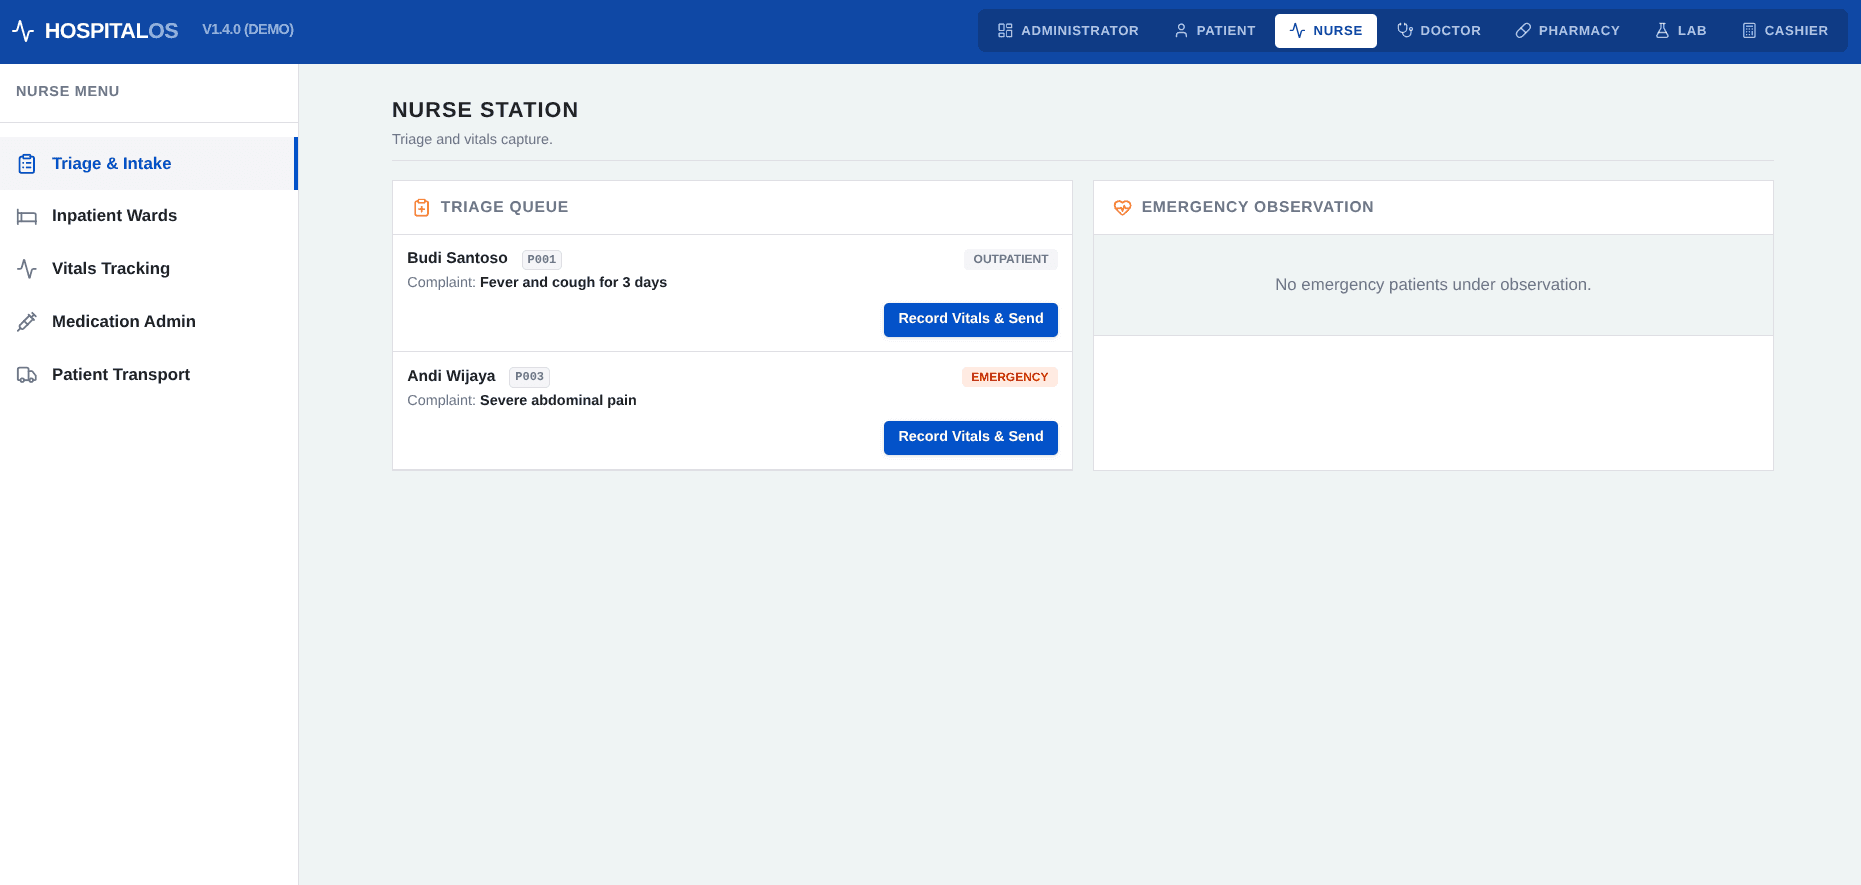
Task: Switch to the Patient role tab
Action: (x=1214, y=31)
